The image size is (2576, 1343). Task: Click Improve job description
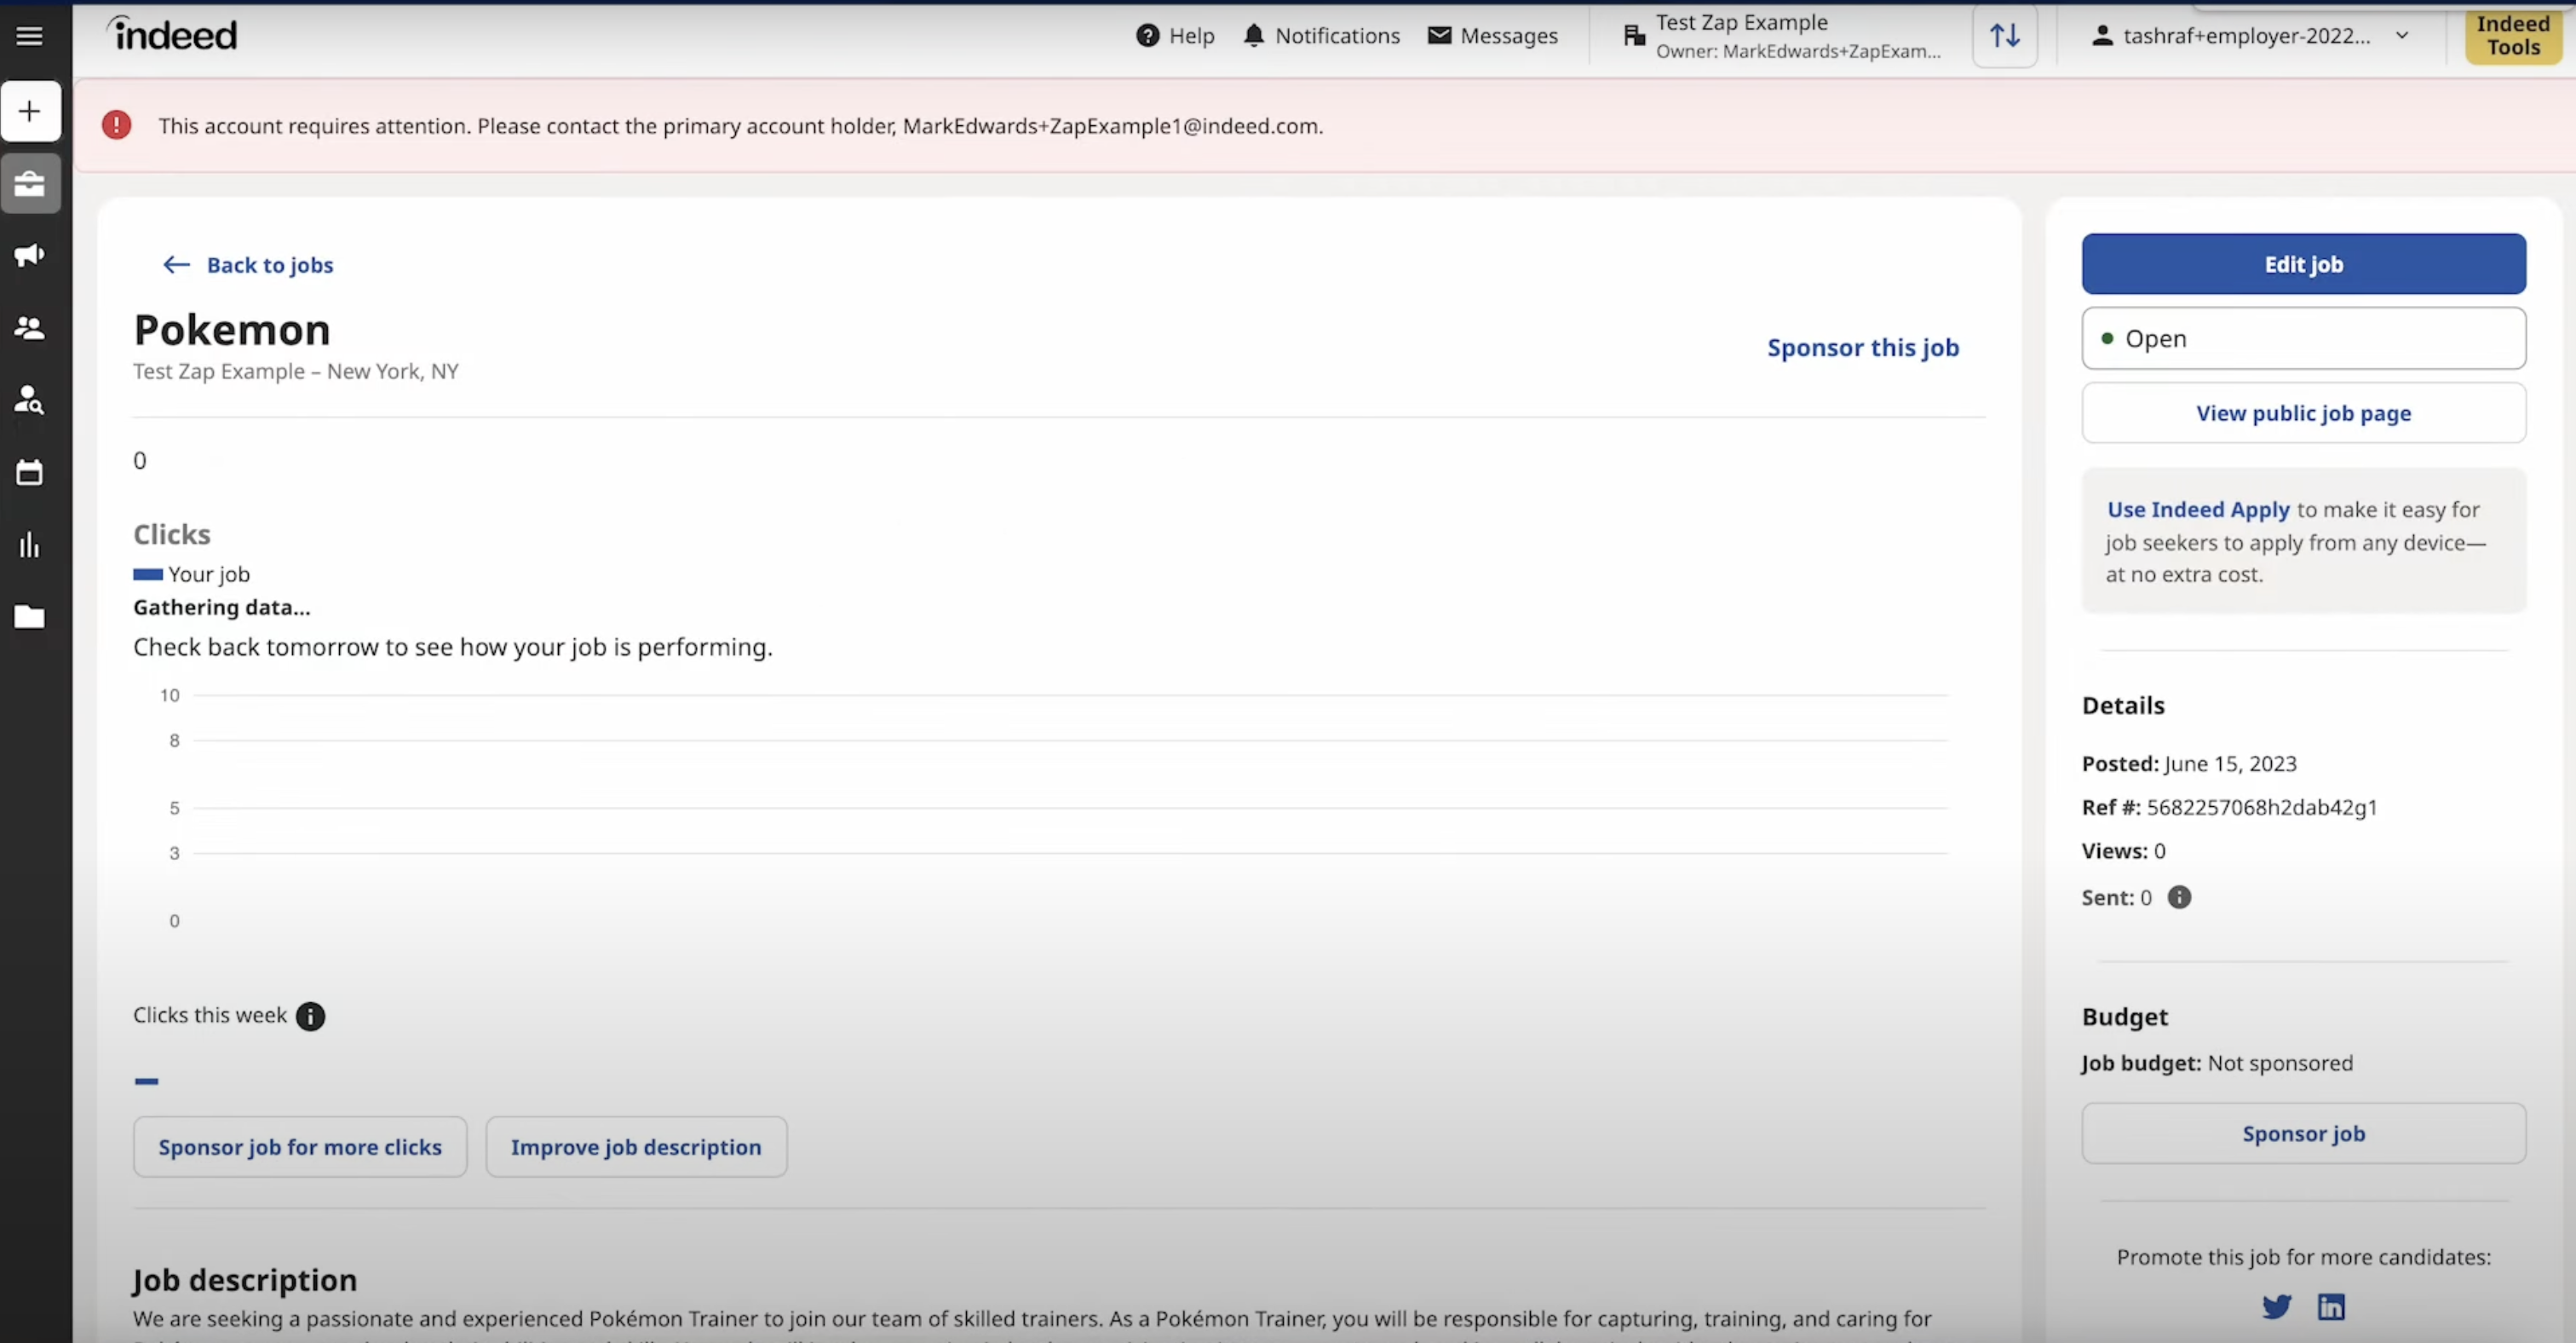[x=636, y=1147]
